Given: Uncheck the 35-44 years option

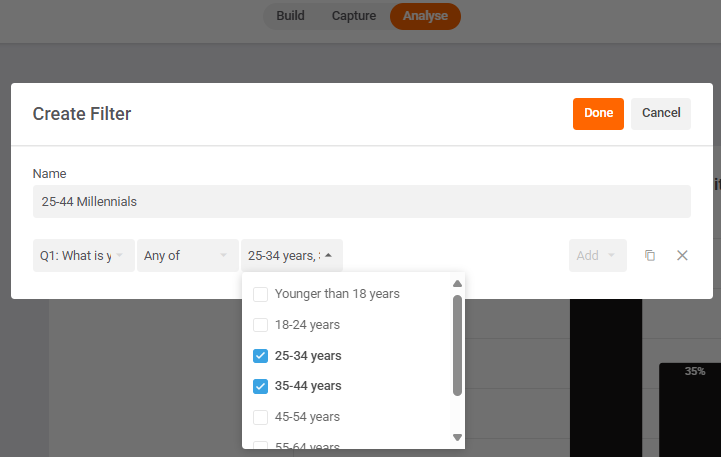Looking at the screenshot, I should (x=261, y=386).
